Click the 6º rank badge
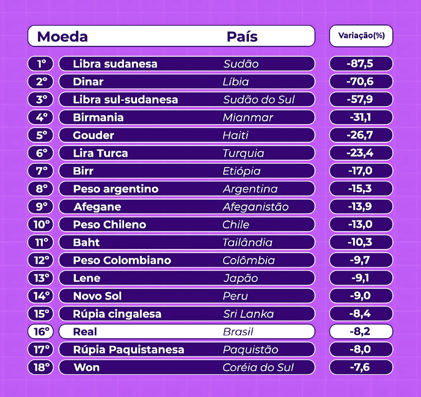421x397 pixels. pyautogui.click(x=40, y=153)
